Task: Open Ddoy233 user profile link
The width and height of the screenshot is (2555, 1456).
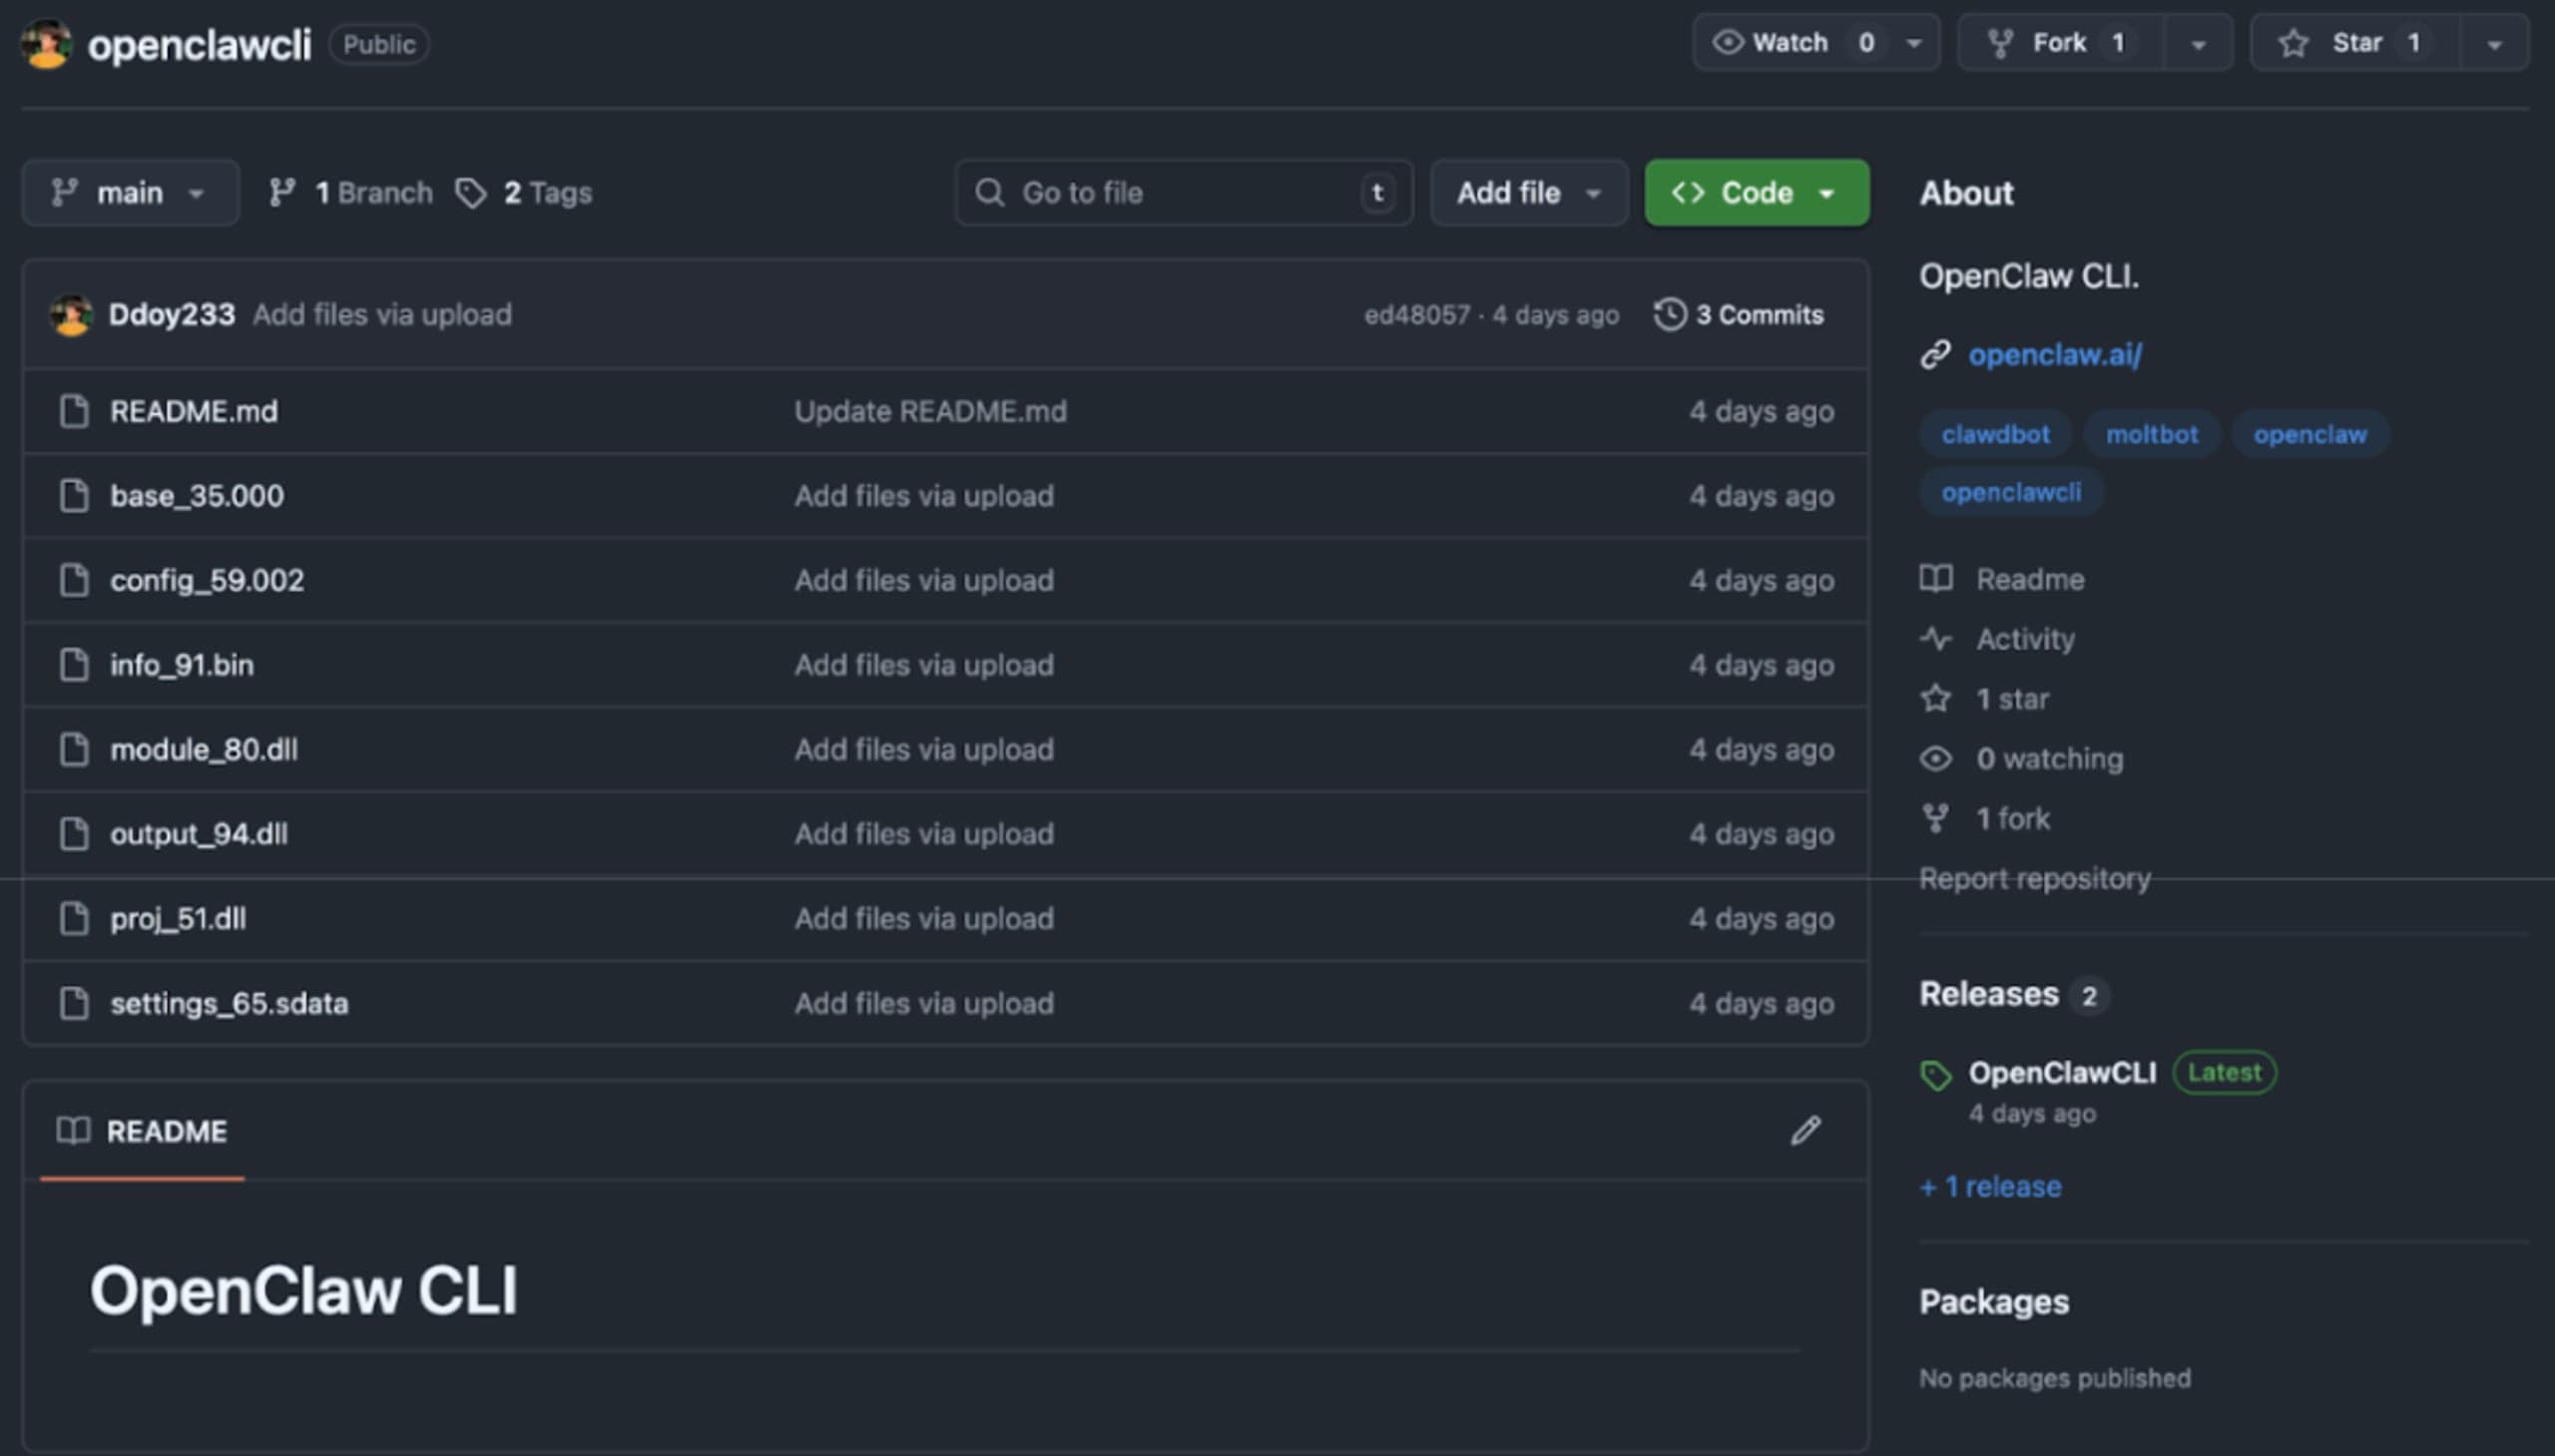Action: click(x=172, y=314)
